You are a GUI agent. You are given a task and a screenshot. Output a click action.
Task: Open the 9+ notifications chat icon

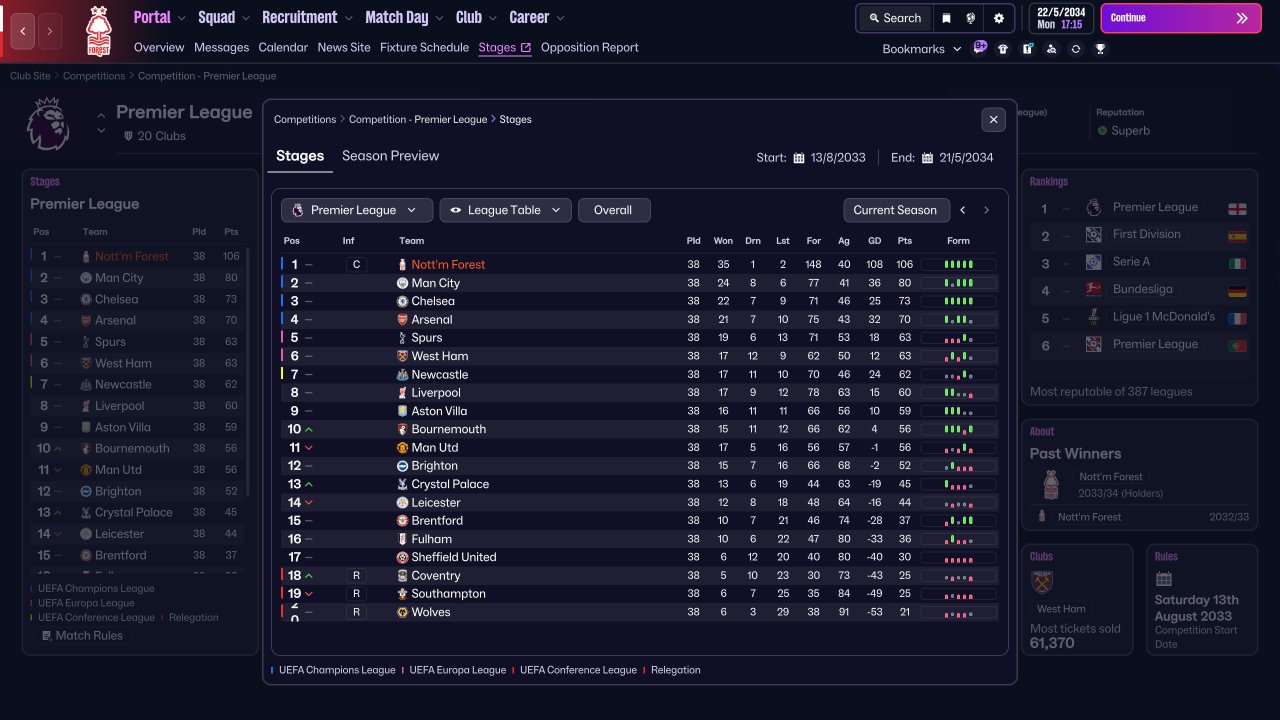tap(980, 48)
